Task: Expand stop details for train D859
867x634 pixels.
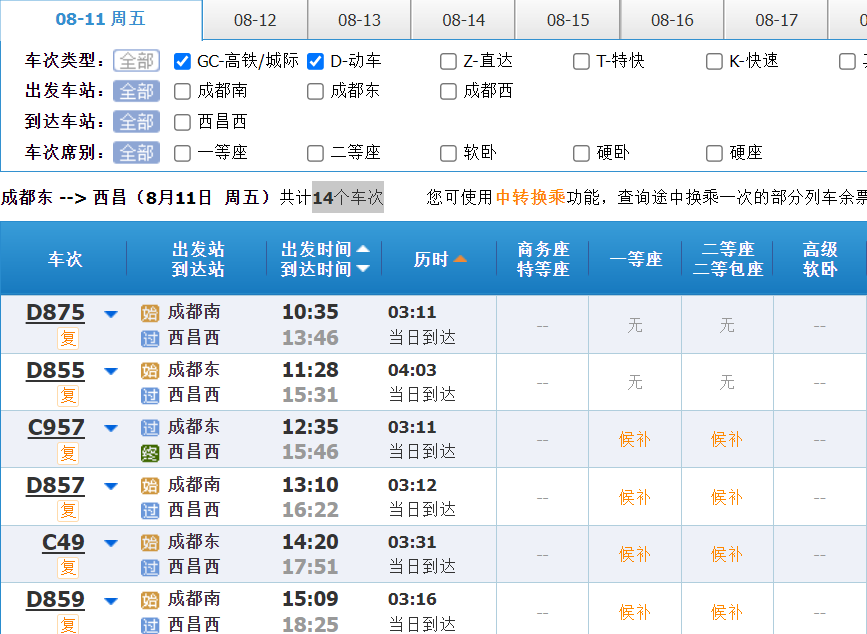Action: click(x=111, y=601)
